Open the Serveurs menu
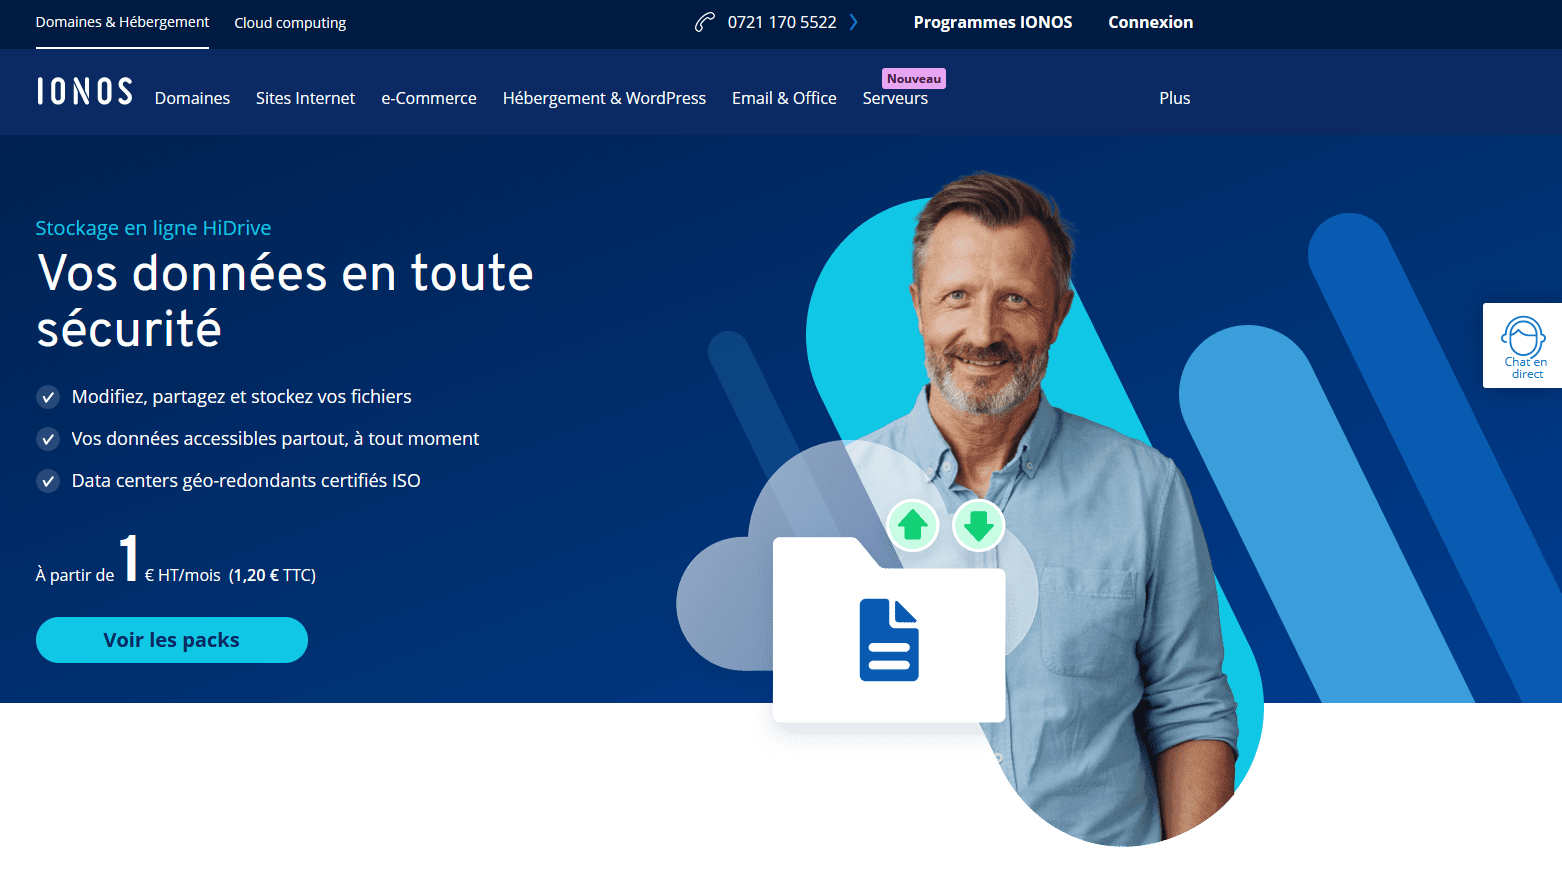Image resolution: width=1562 pixels, height=872 pixels. pyautogui.click(x=895, y=98)
